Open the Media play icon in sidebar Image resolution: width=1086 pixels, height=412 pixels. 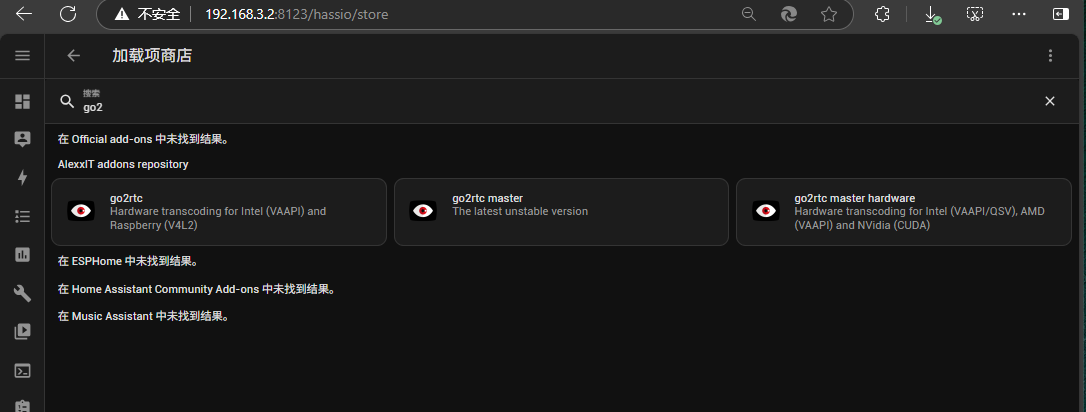22,332
